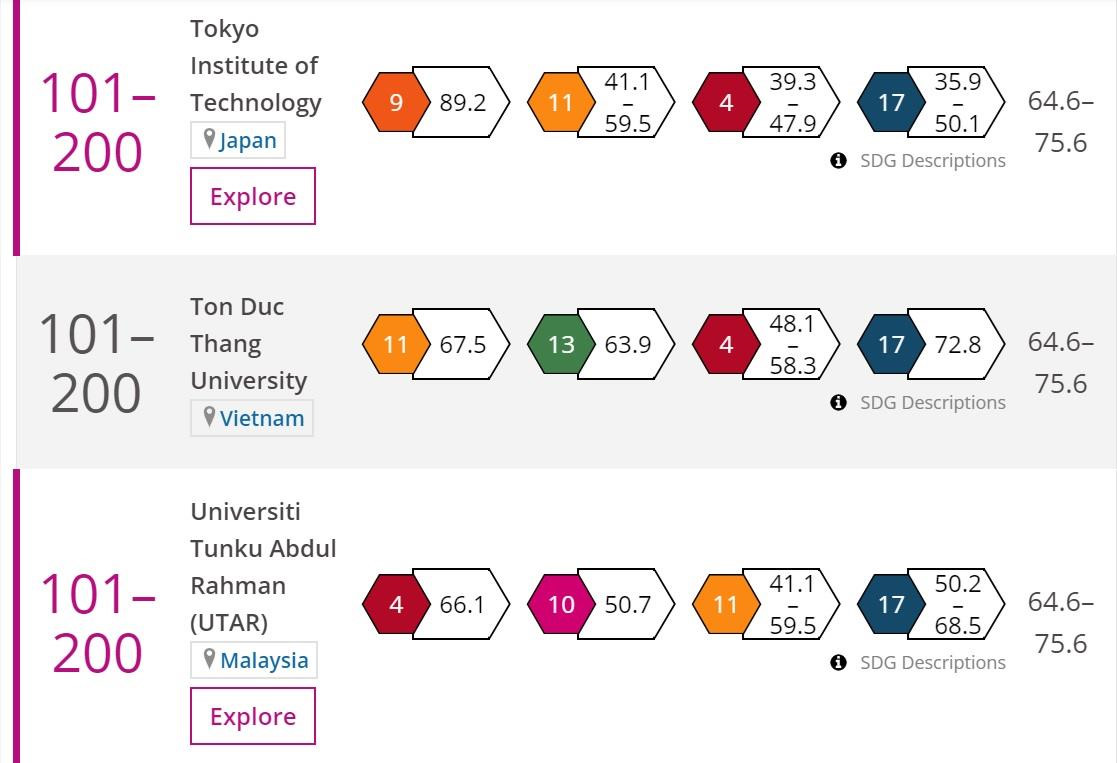The height and width of the screenshot is (763, 1117).
Task: Select SDG 4 badge for Tokyo Institute
Action: pos(726,102)
